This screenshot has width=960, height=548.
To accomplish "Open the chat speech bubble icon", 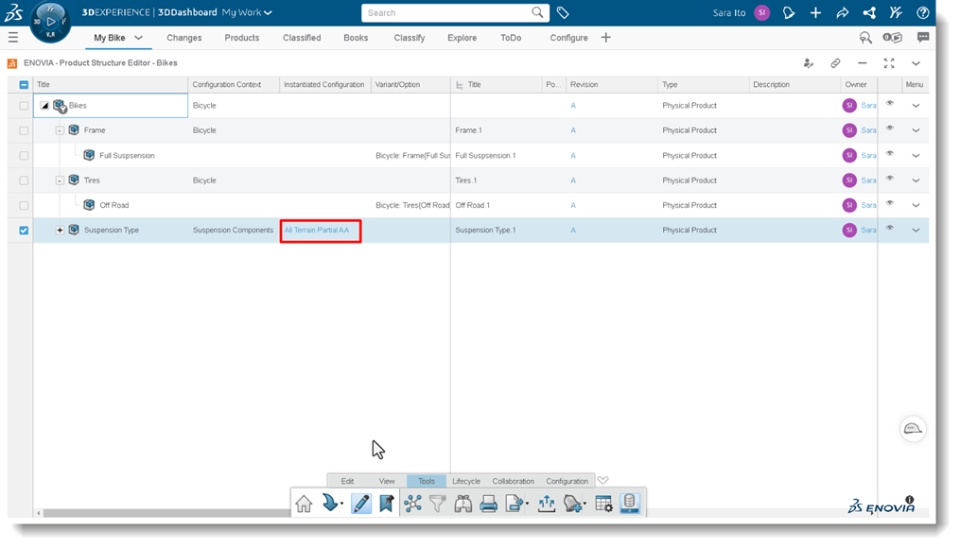I will point(923,37).
